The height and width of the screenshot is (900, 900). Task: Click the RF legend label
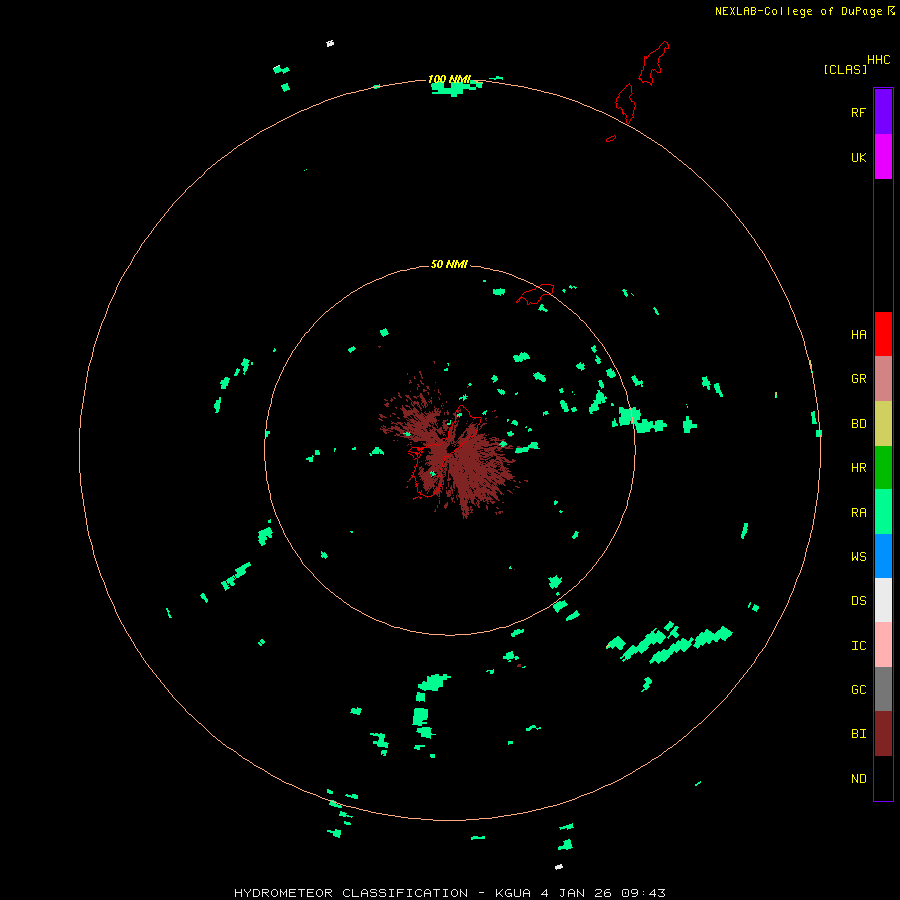(858, 112)
